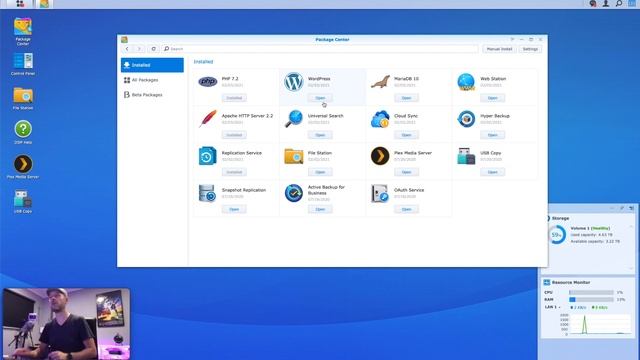Click the WordPress package name
Viewport: 640px width, 360px height.
tap(319, 79)
